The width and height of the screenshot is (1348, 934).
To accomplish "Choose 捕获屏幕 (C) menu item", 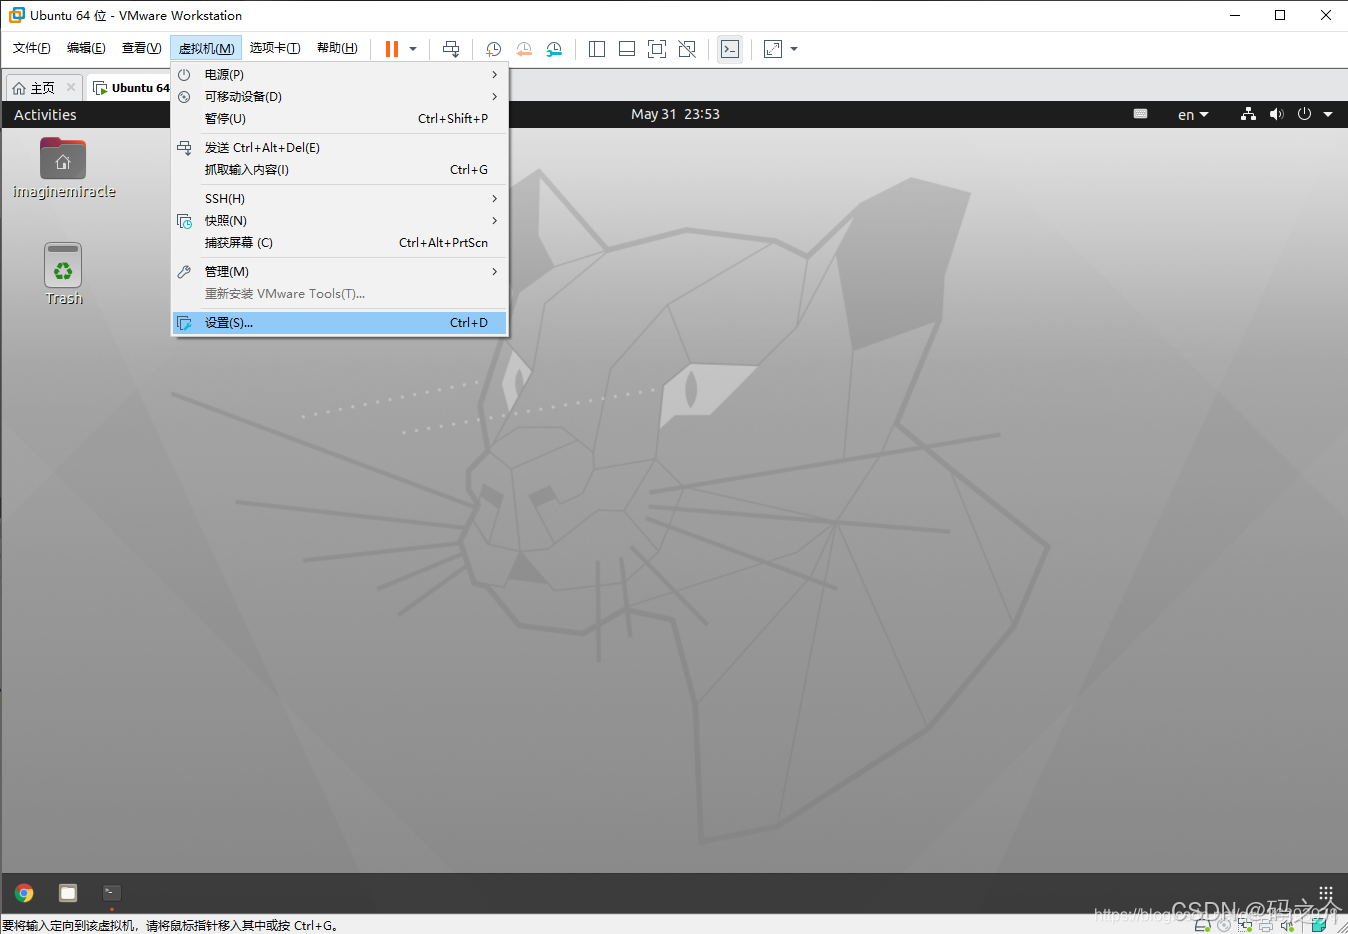I will 340,243.
